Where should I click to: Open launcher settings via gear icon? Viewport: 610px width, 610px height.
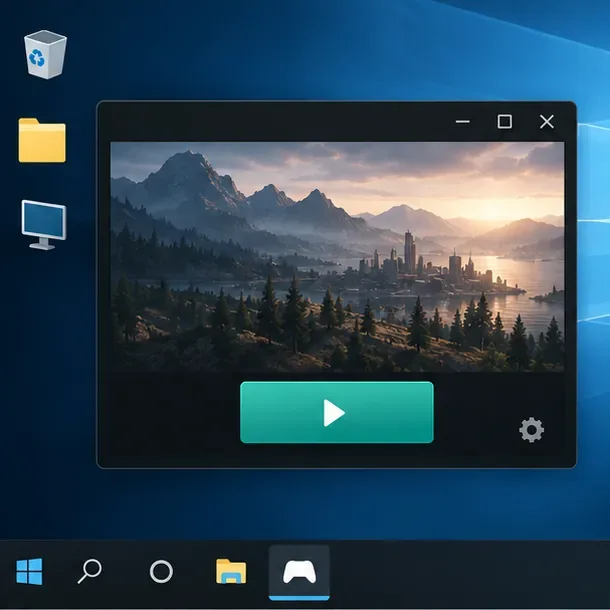tap(531, 430)
